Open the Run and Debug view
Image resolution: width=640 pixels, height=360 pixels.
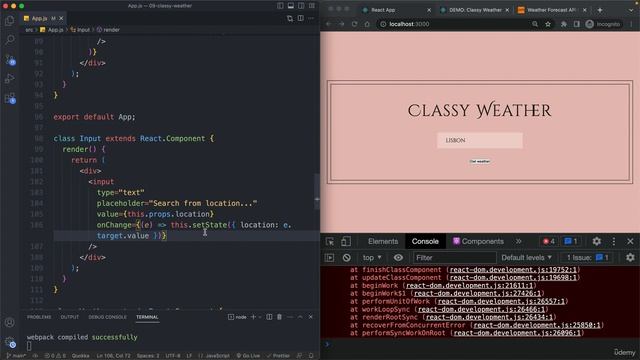pos(9,78)
